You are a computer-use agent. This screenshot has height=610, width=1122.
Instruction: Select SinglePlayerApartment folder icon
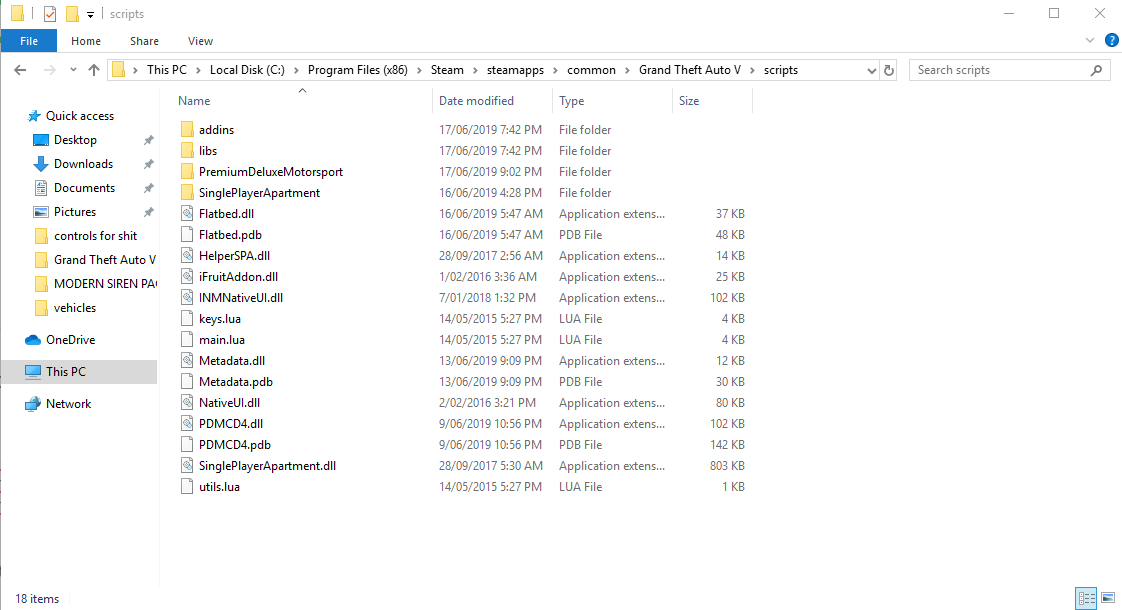tap(187, 193)
